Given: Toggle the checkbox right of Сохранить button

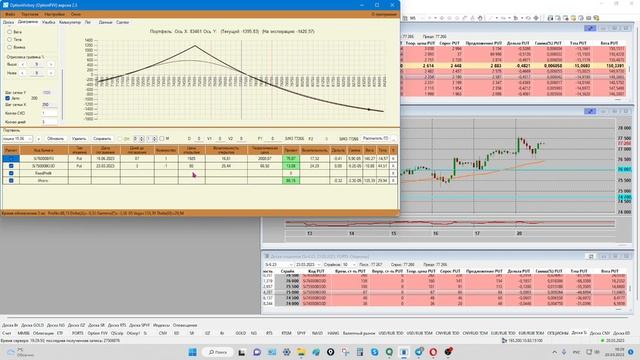Looking at the screenshot, I should (x=120, y=139).
